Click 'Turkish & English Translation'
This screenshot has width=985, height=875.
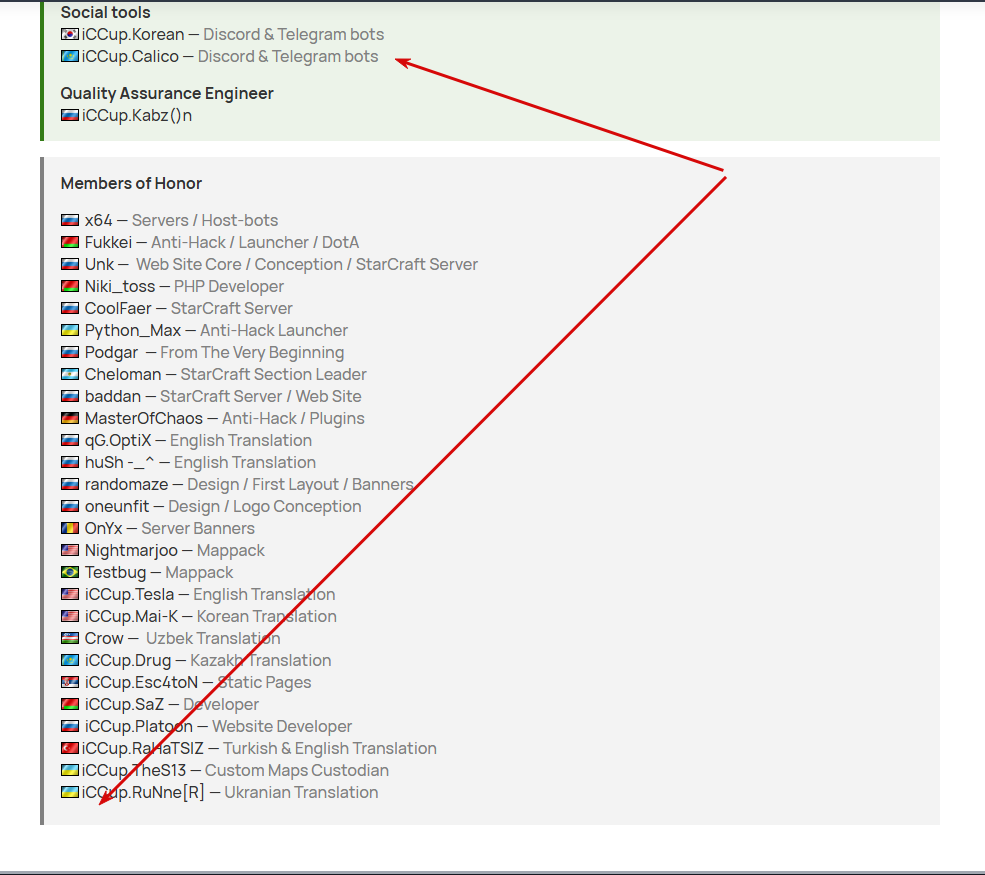click(x=330, y=747)
